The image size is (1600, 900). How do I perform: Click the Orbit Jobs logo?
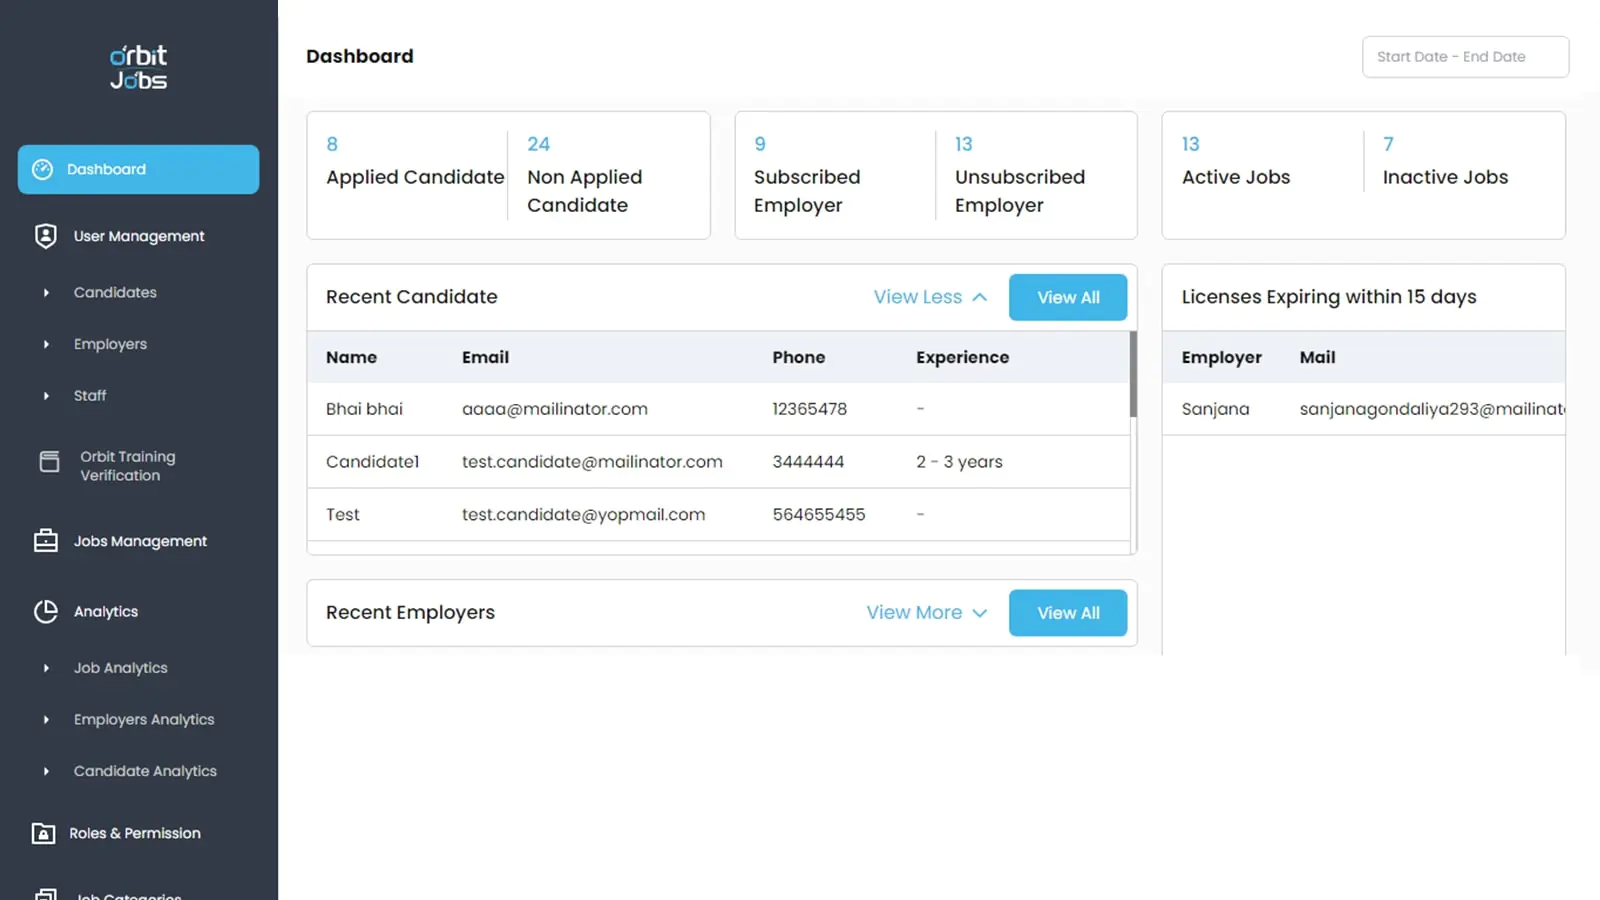pyautogui.click(x=138, y=68)
